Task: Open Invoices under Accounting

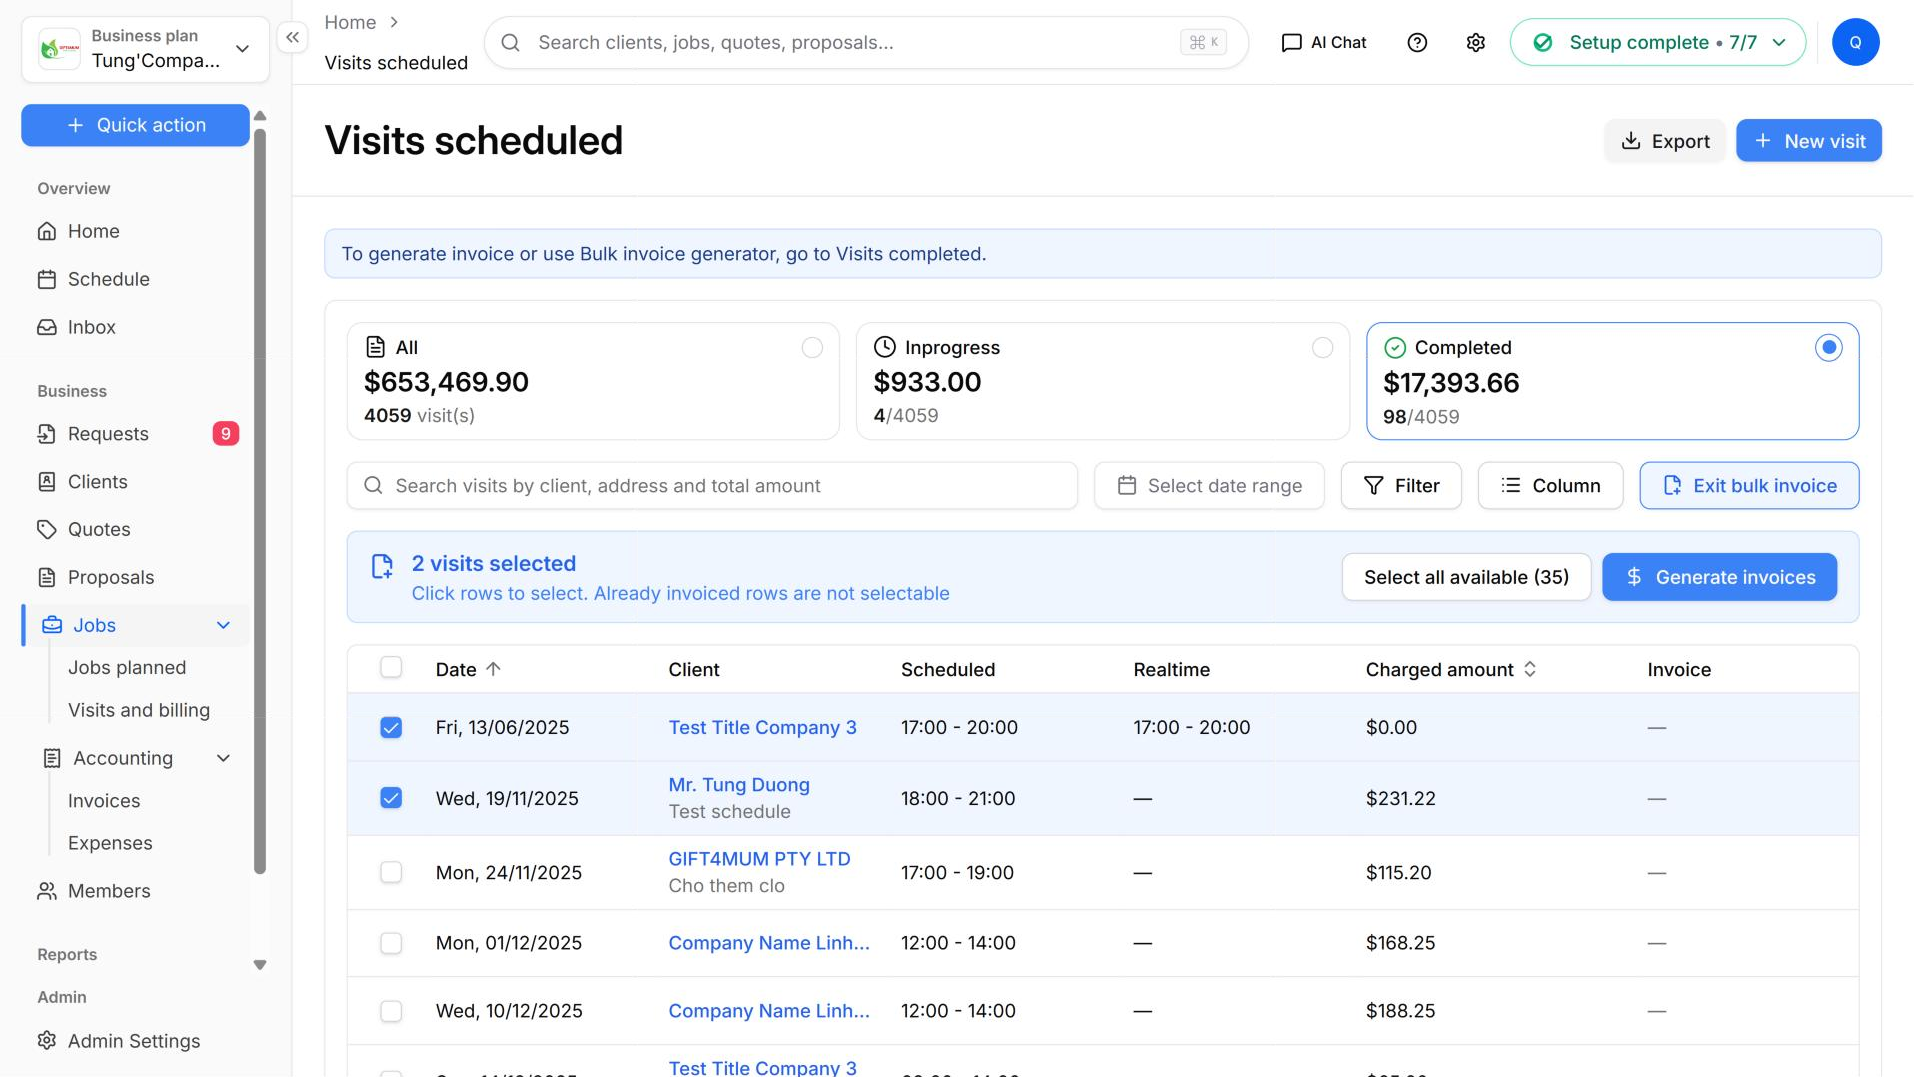Action: tap(104, 801)
